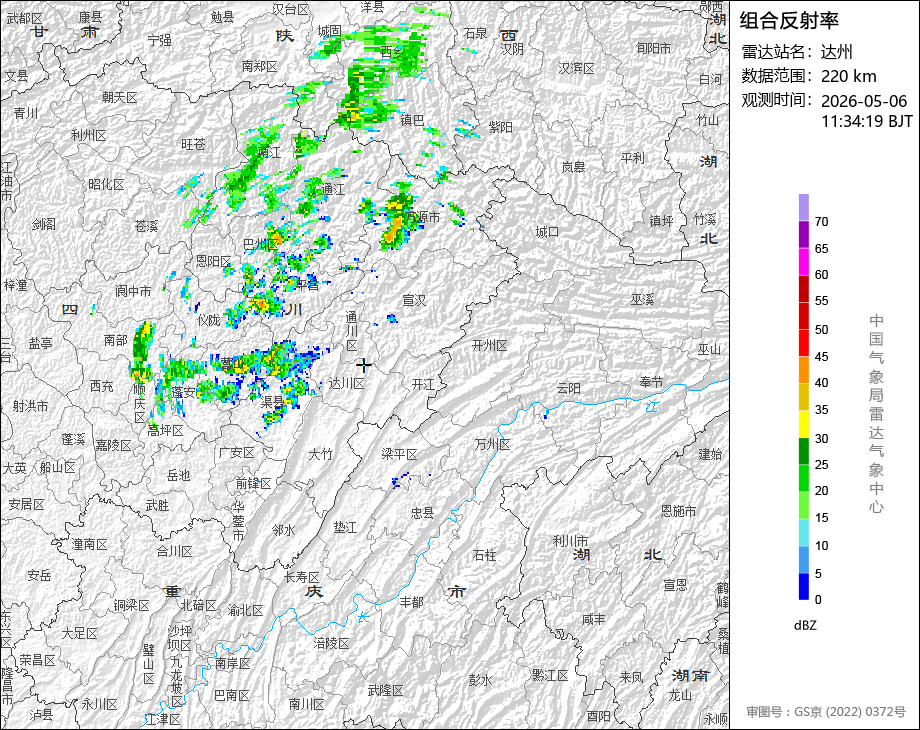Click the legend value 45
The image size is (920, 730).
[x=821, y=357]
